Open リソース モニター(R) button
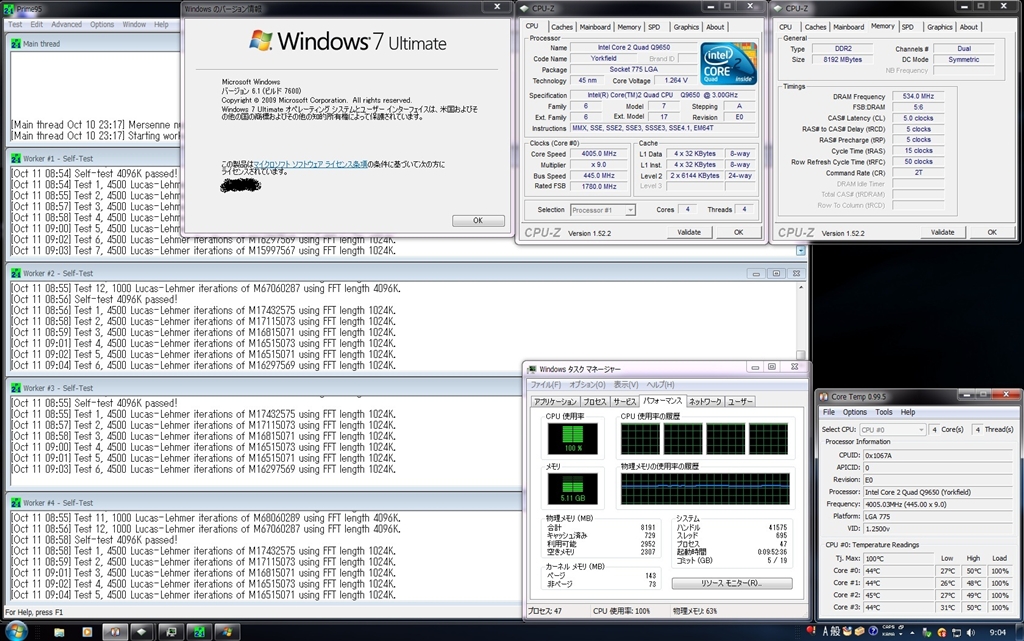 click(x=731, y=583)
